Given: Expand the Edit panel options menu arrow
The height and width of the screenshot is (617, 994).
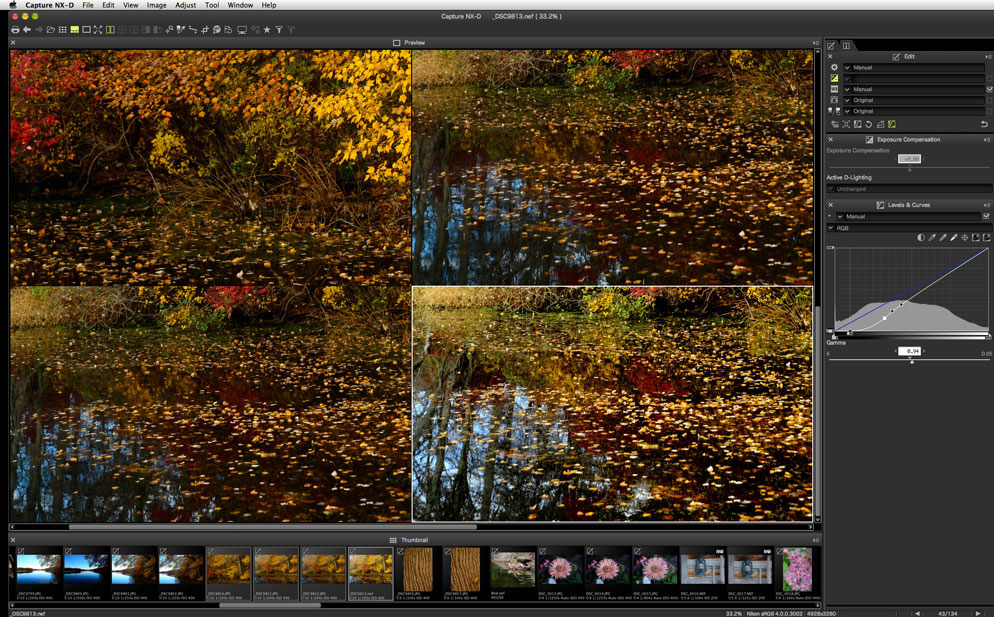Looking at the screenshot, I should coord(988,56).
